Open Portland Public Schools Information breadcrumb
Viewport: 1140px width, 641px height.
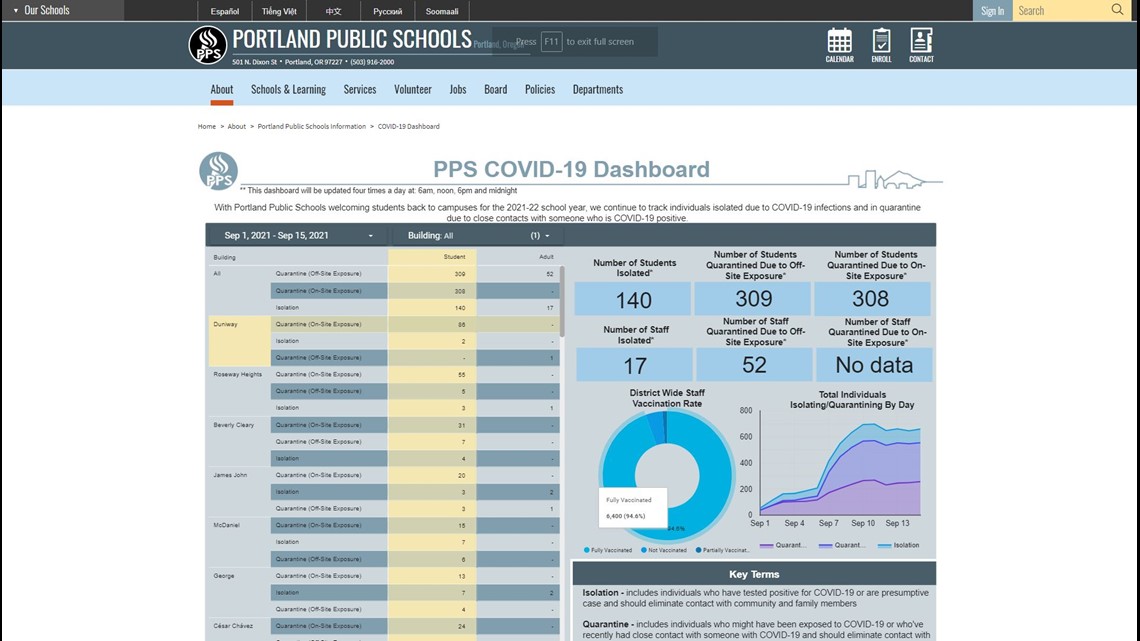pyautogui.click(x=311, y=126)
